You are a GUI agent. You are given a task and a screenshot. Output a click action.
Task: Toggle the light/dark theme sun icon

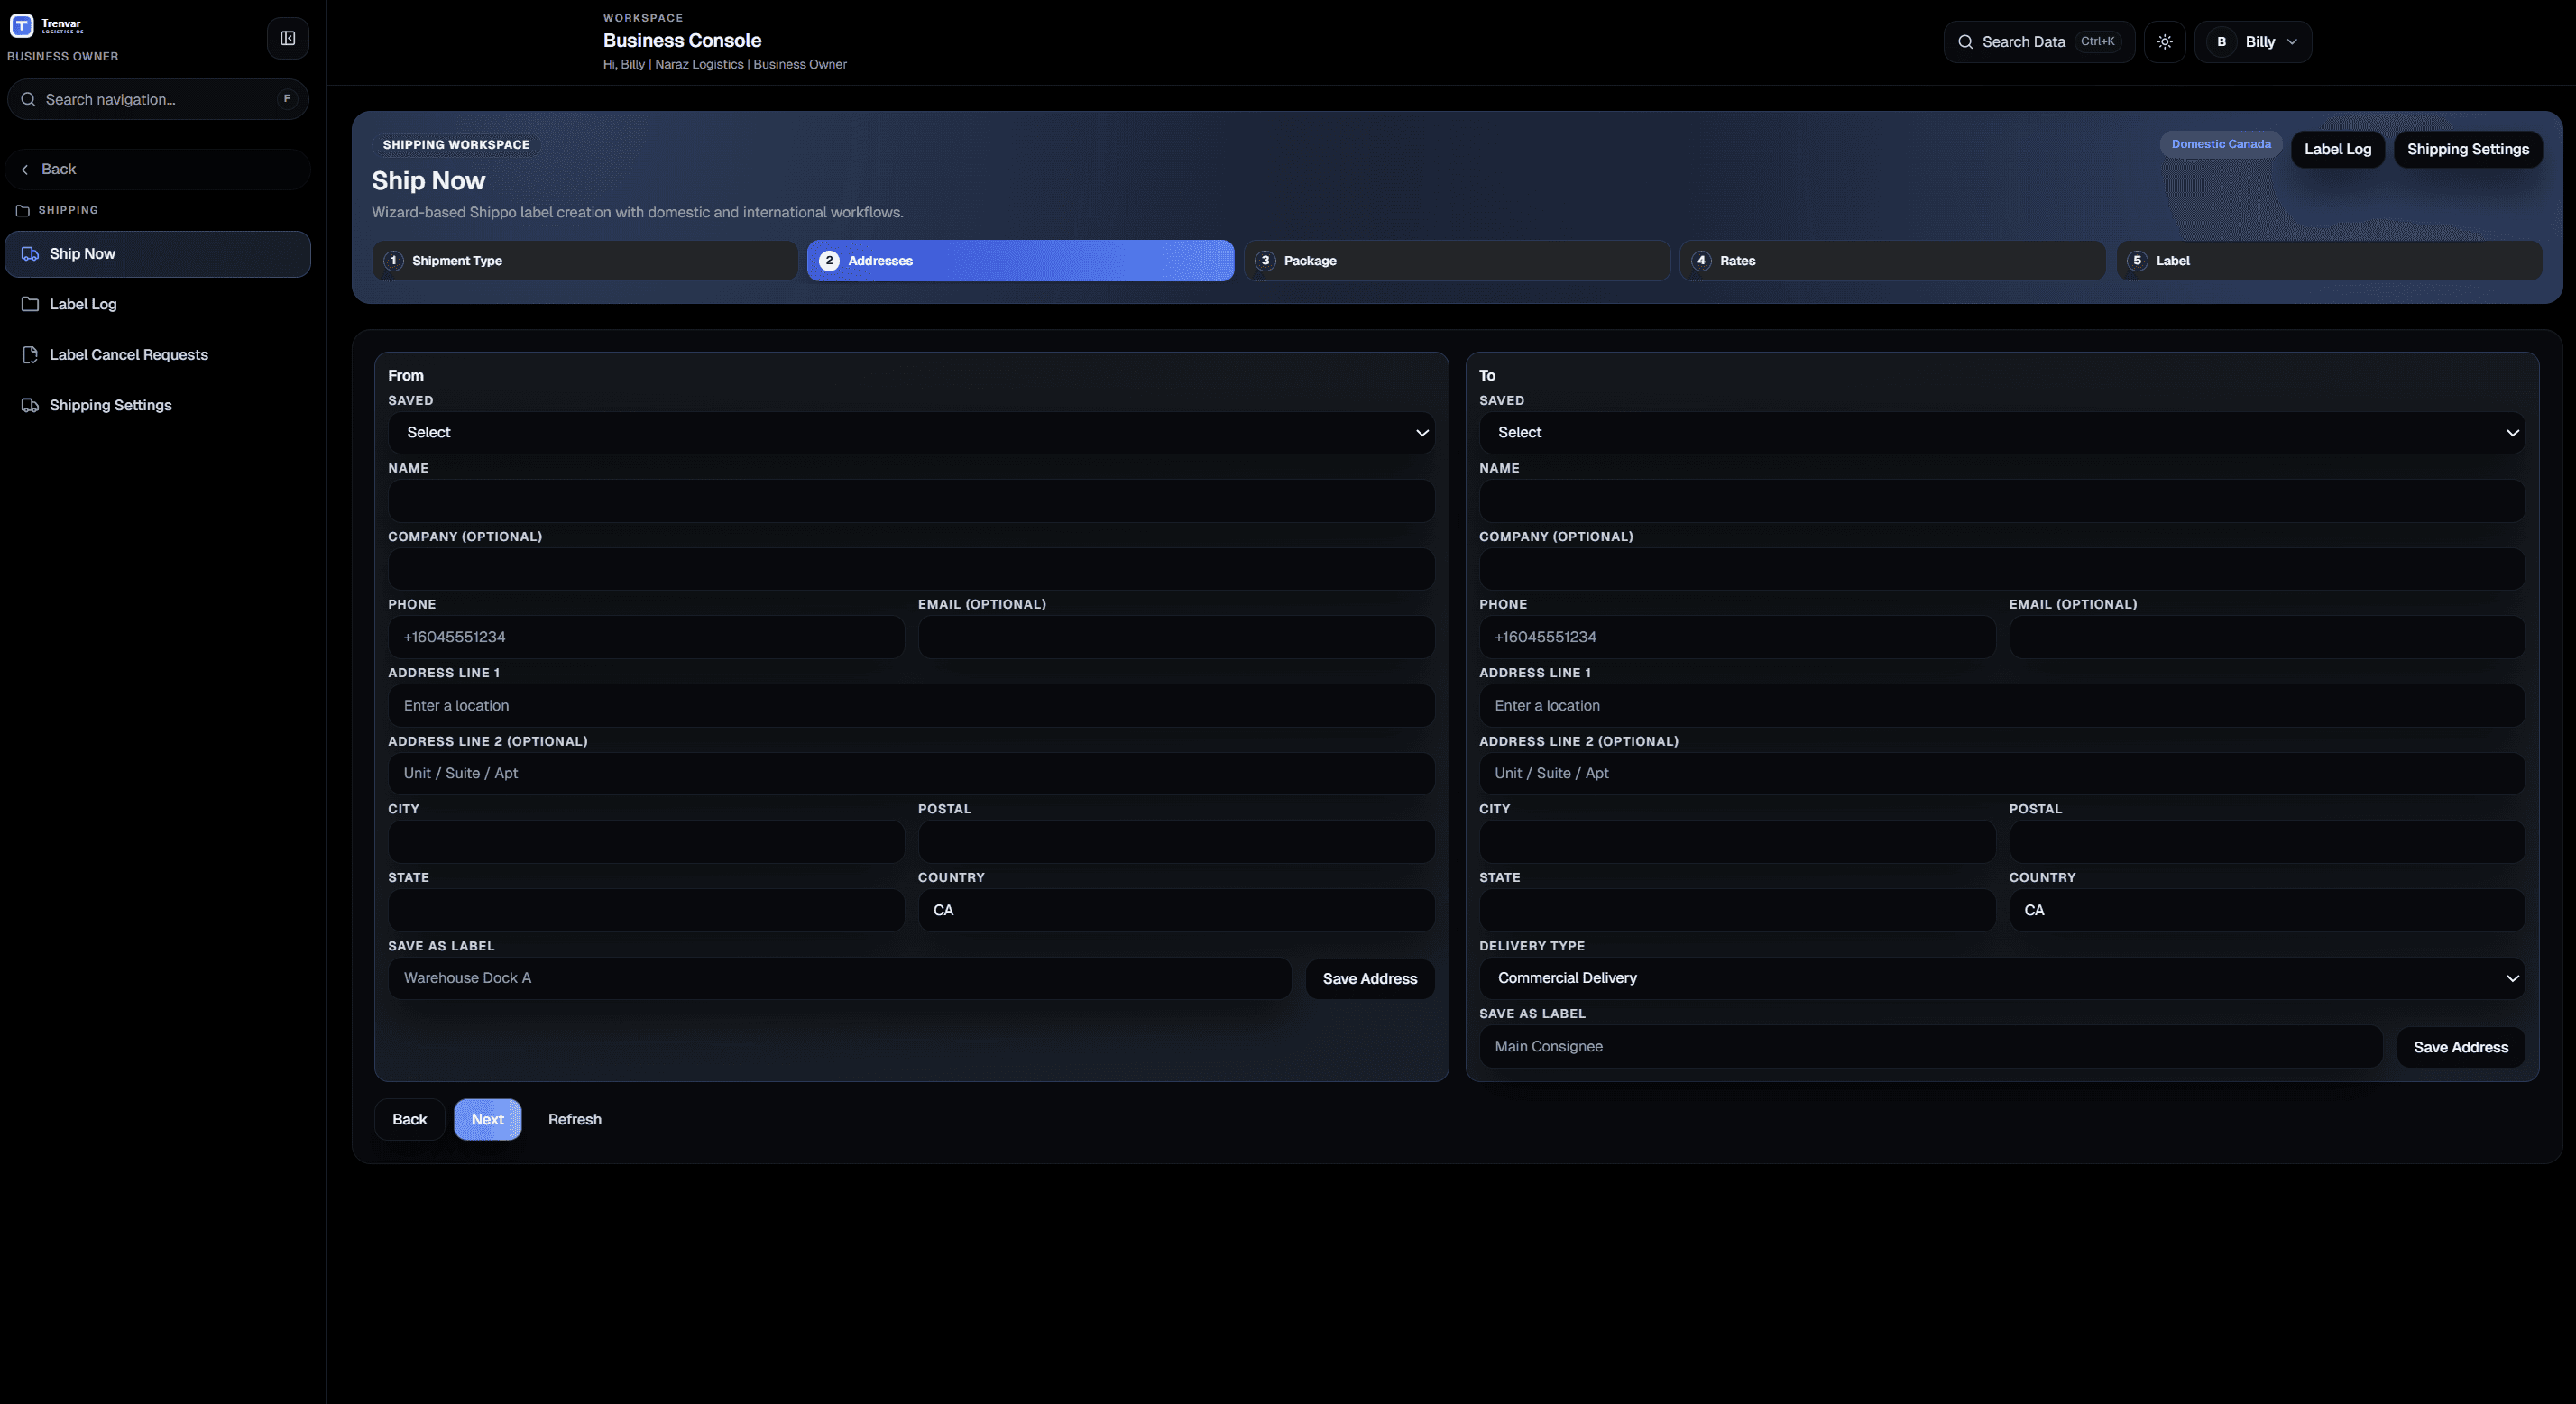coord(2164,42)
